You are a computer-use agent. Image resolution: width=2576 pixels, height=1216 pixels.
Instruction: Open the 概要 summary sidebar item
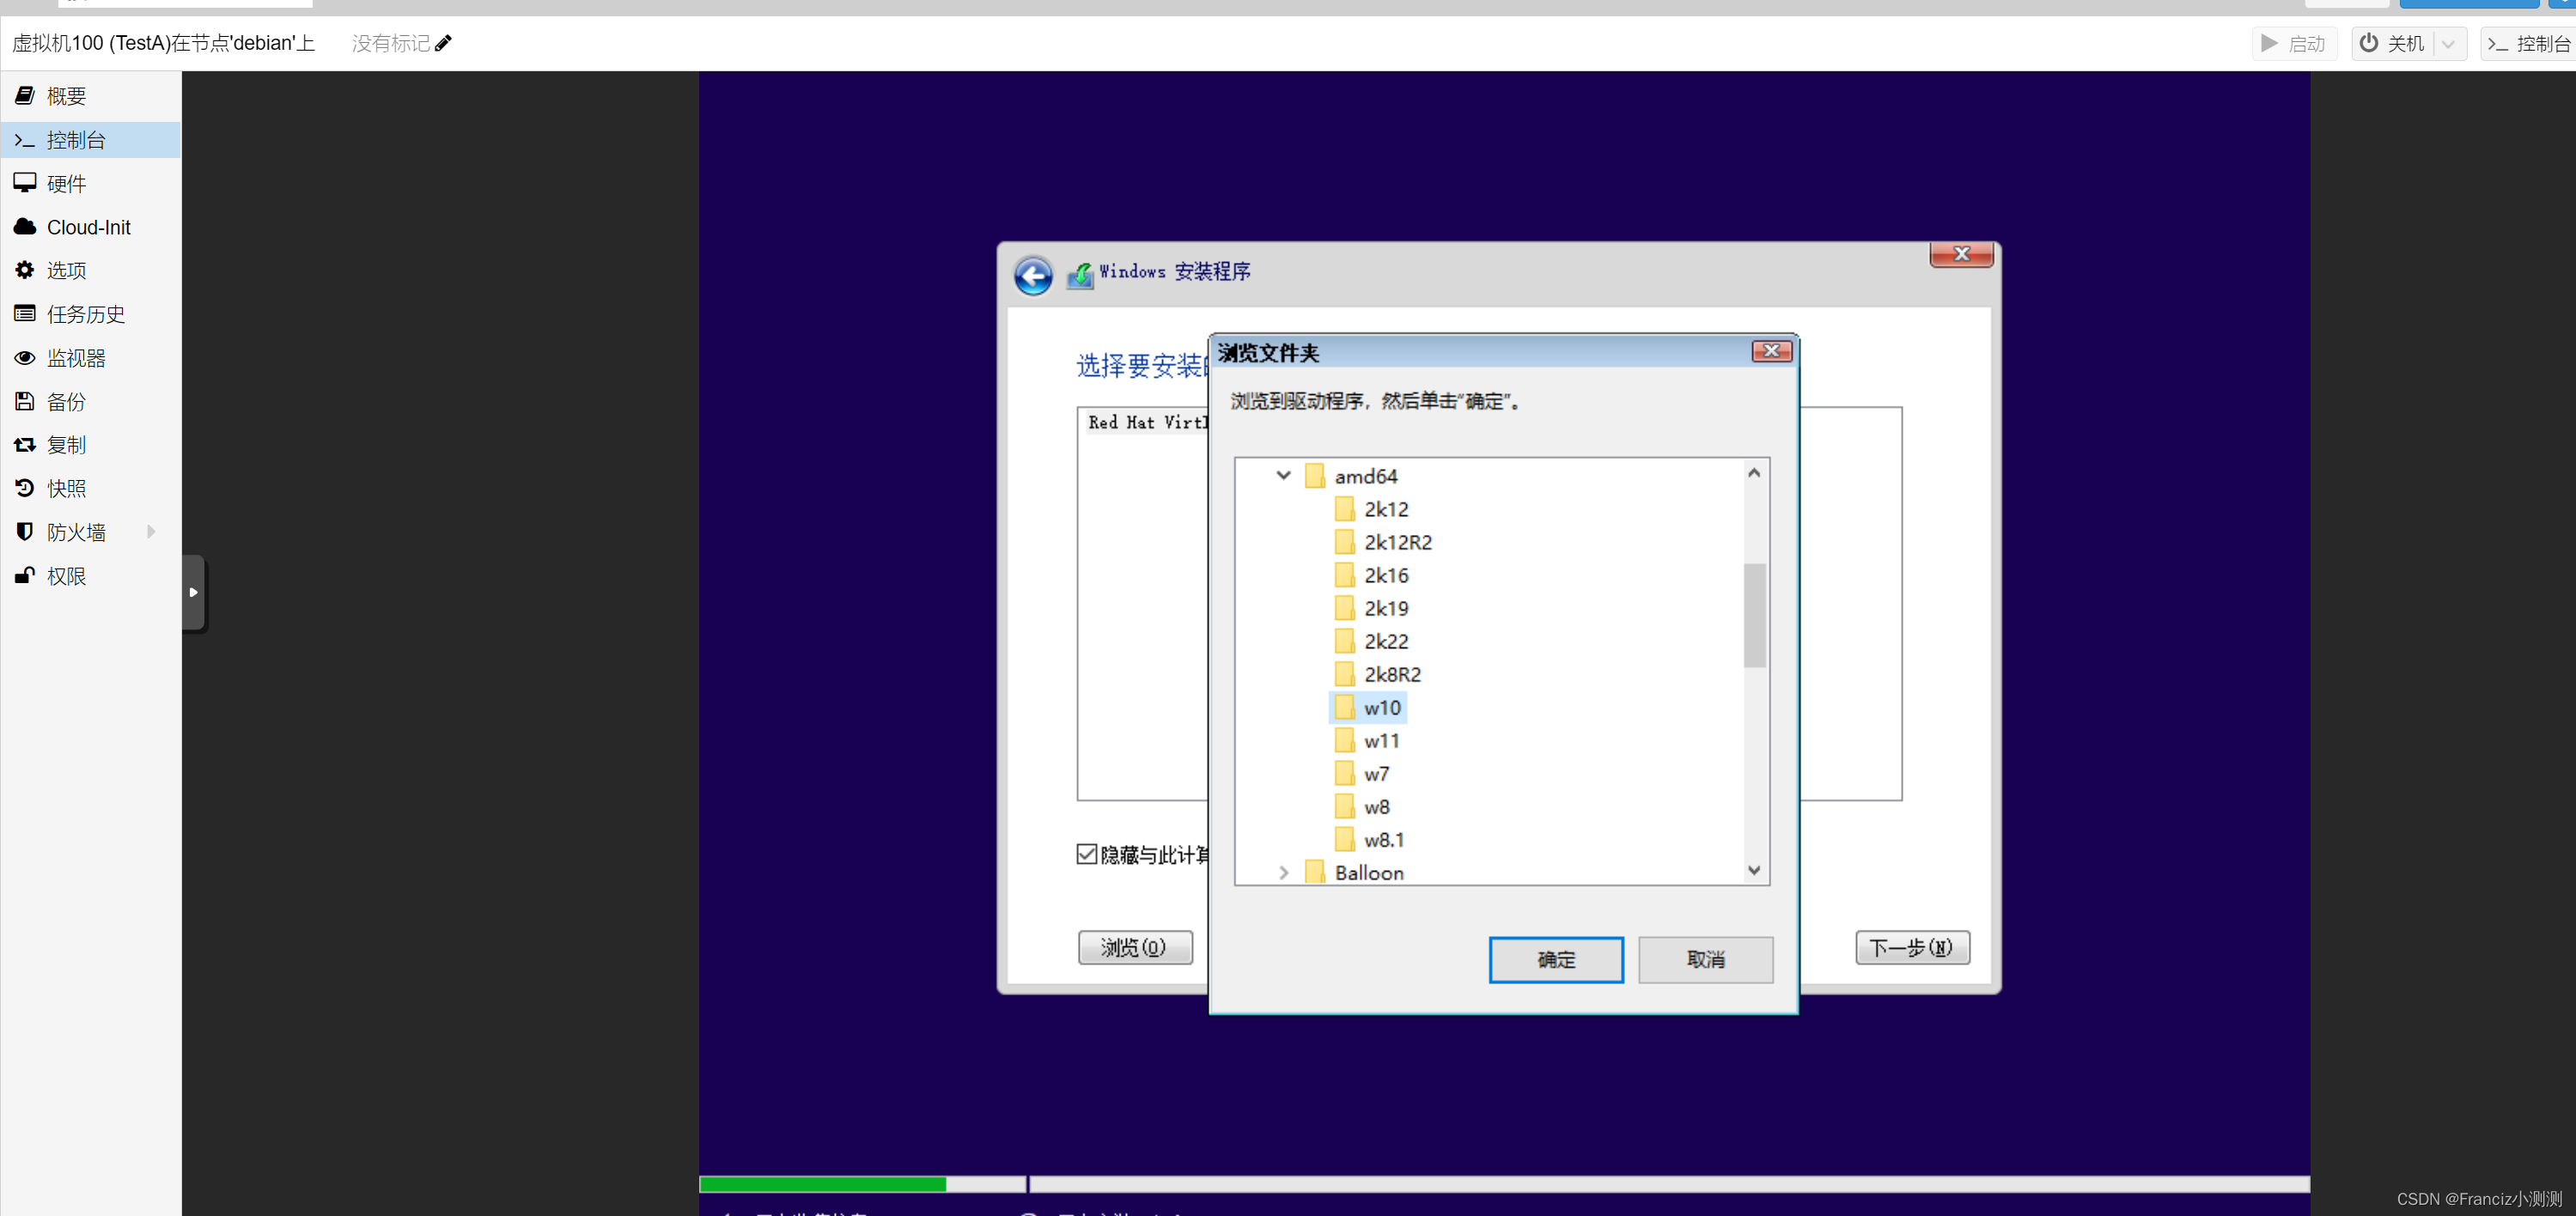(x=90, y=96)
